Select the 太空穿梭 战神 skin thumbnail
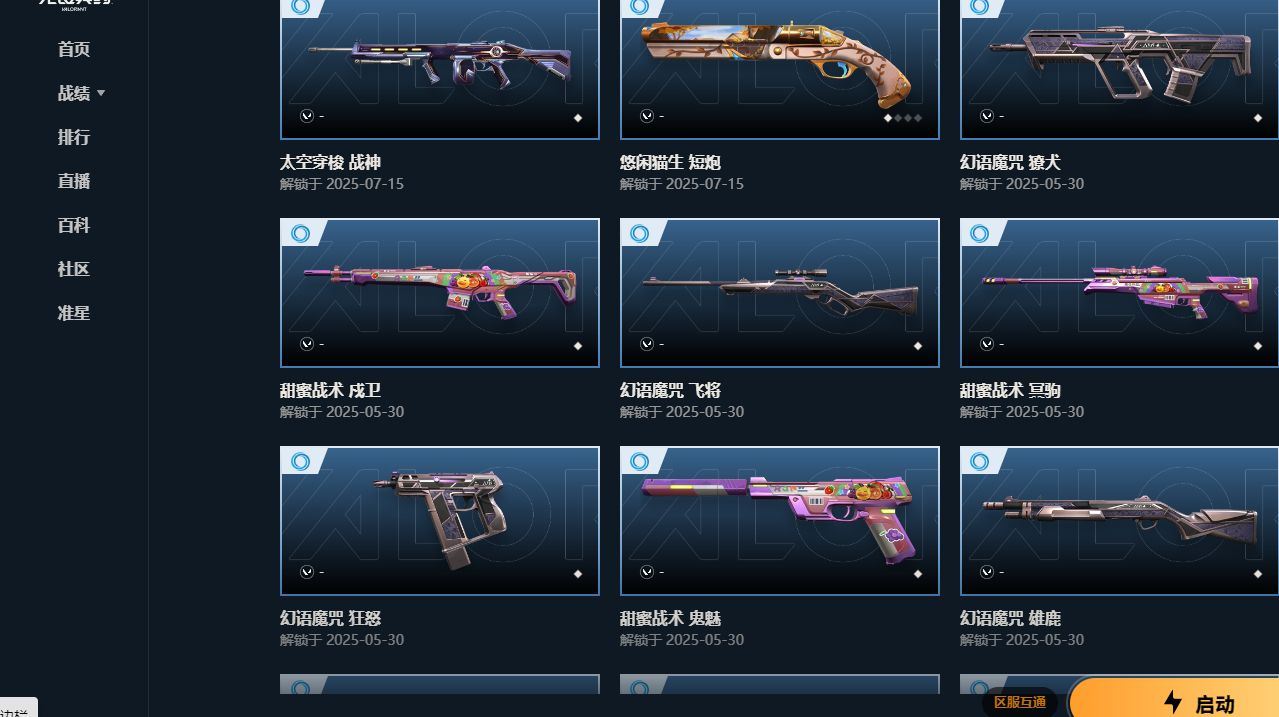The image size is (1279, 717). pyautogui.click(x=440, y=69)
